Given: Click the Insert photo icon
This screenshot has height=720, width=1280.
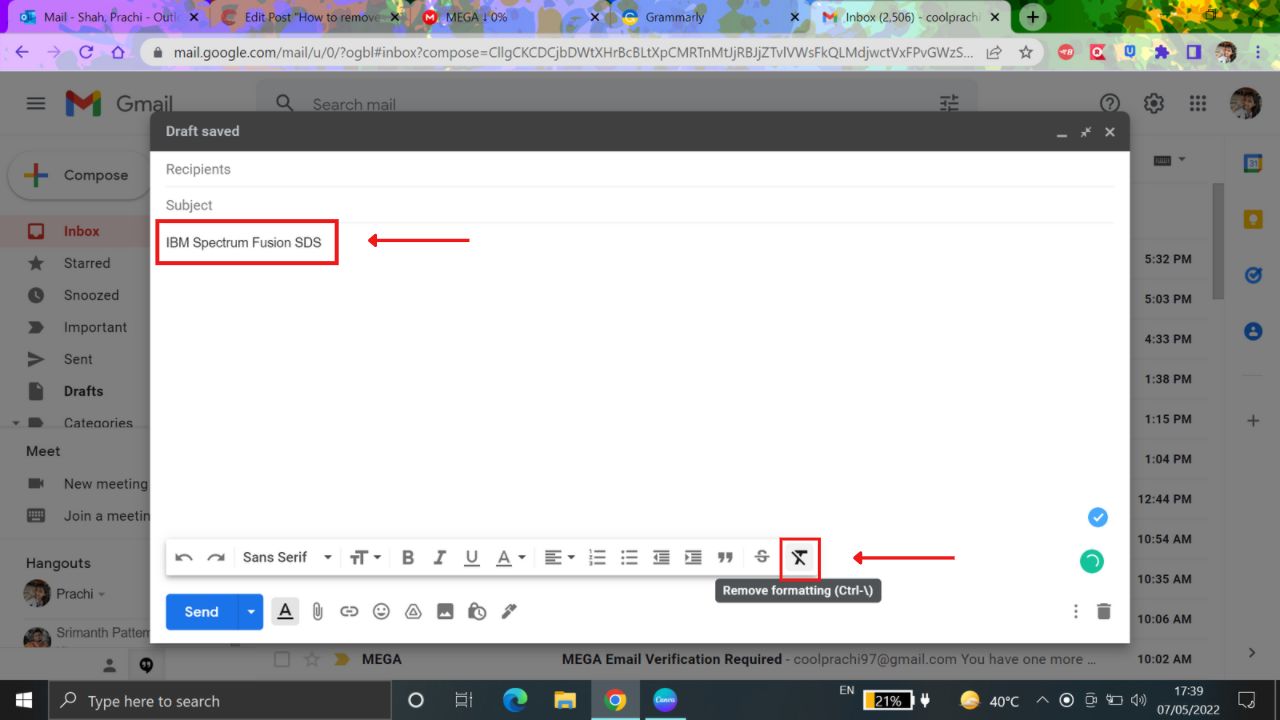Looking at the screenshot, I should 445,611.
